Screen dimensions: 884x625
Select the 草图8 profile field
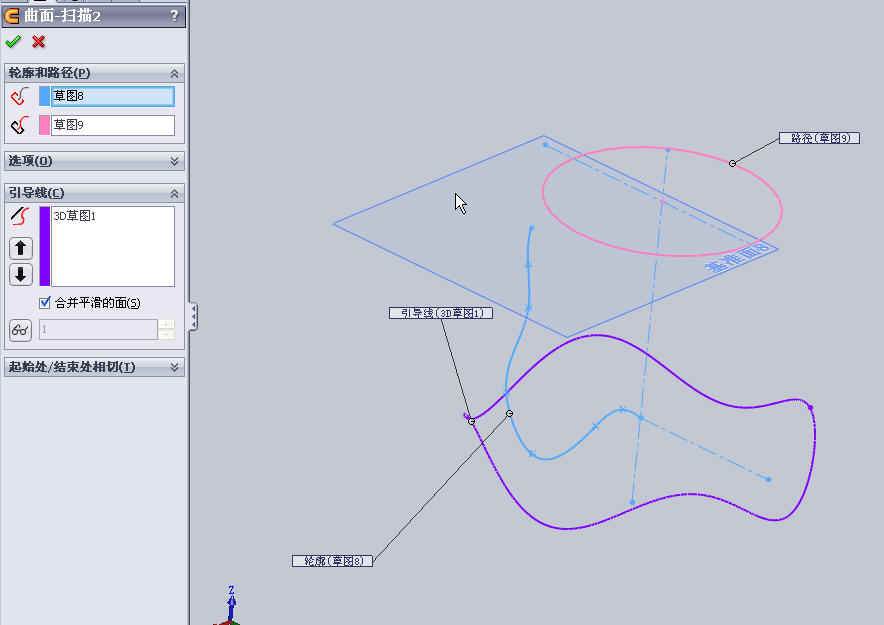[113, 96]
